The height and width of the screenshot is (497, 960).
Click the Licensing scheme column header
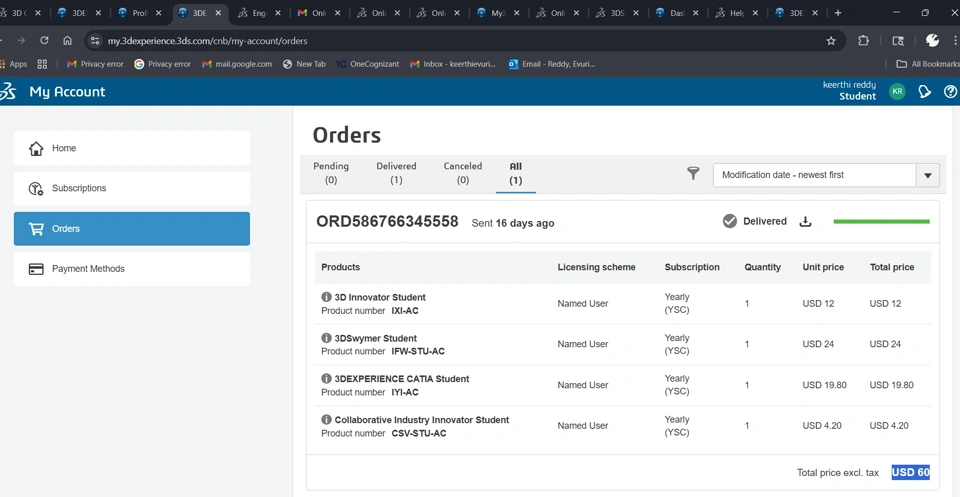(x=596, y=267)
